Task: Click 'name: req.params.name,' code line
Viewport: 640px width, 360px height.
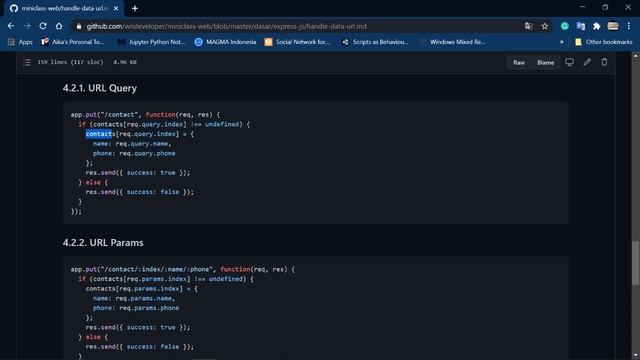Action: click(x=134, y=298)
